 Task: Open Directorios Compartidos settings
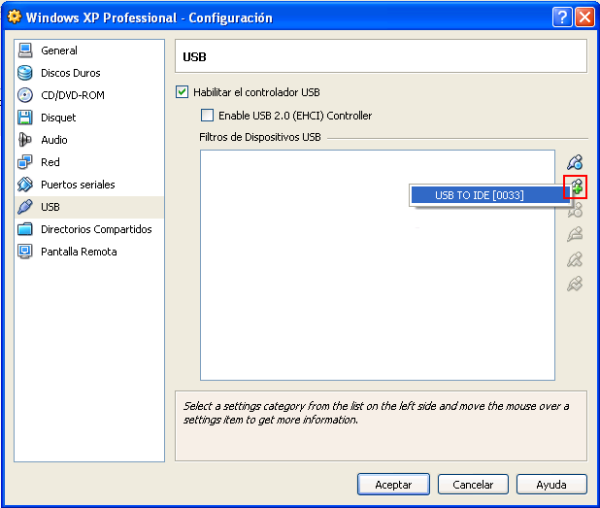[x=96, y=229]
